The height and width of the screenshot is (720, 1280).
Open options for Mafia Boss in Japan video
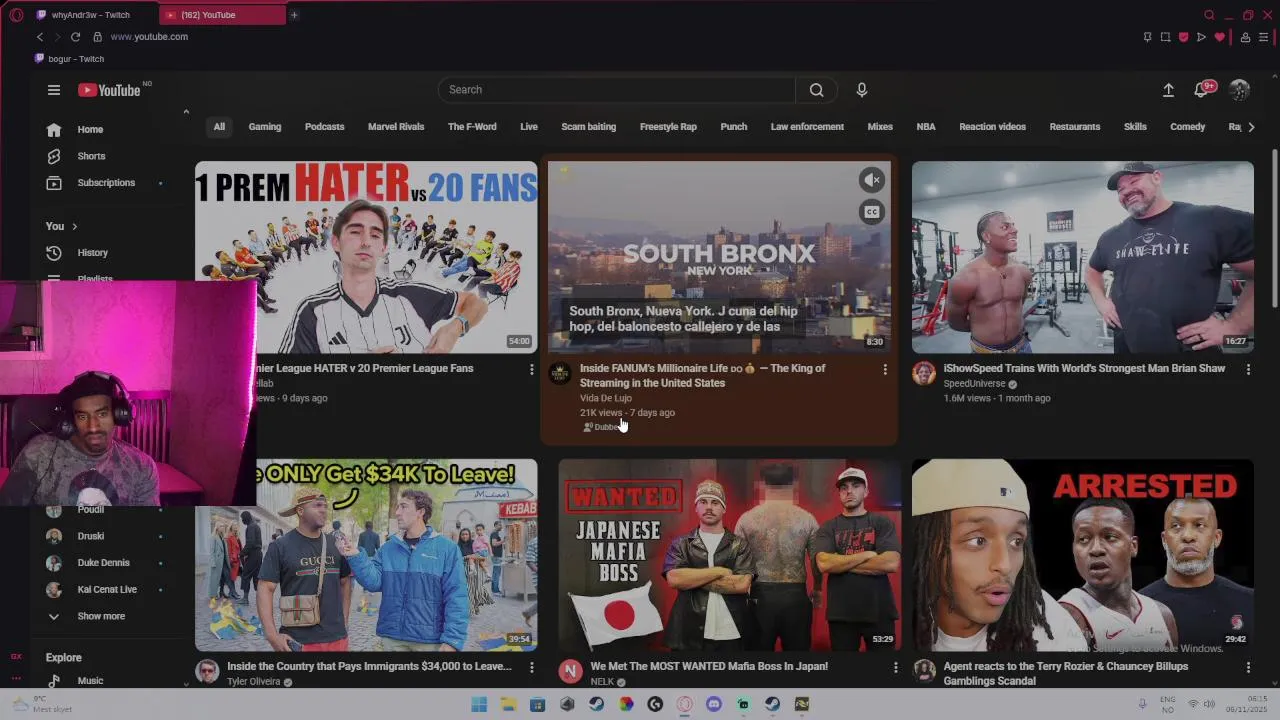895,667
